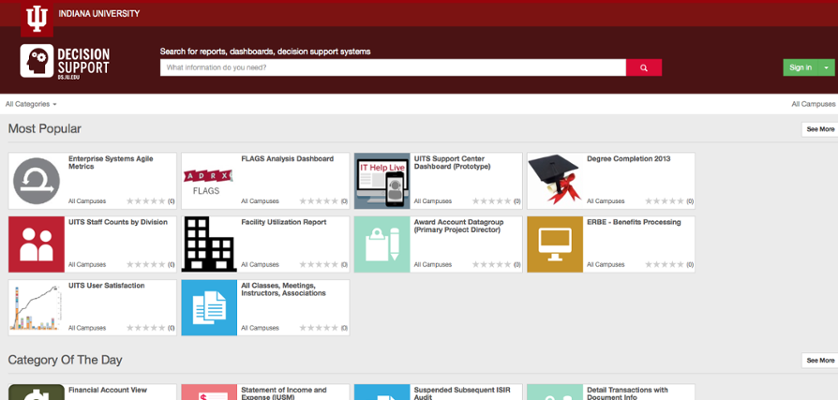This screenshot has width=838, height=400.
Task: Click the blue Suspended Subsequent ISIR icon
Action: [x=382, y=393]
